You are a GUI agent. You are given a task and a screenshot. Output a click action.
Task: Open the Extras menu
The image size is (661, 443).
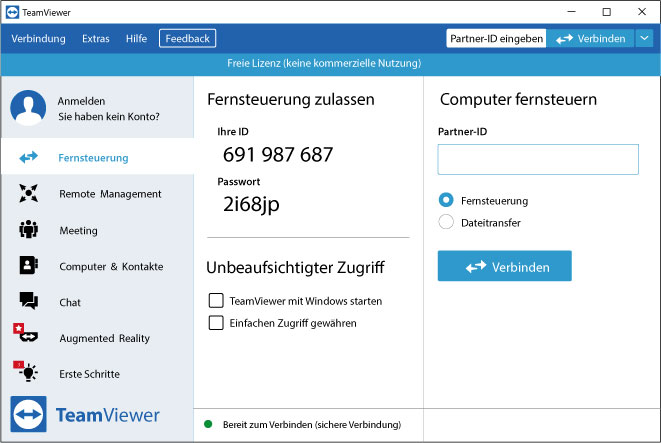pos(96,39)
